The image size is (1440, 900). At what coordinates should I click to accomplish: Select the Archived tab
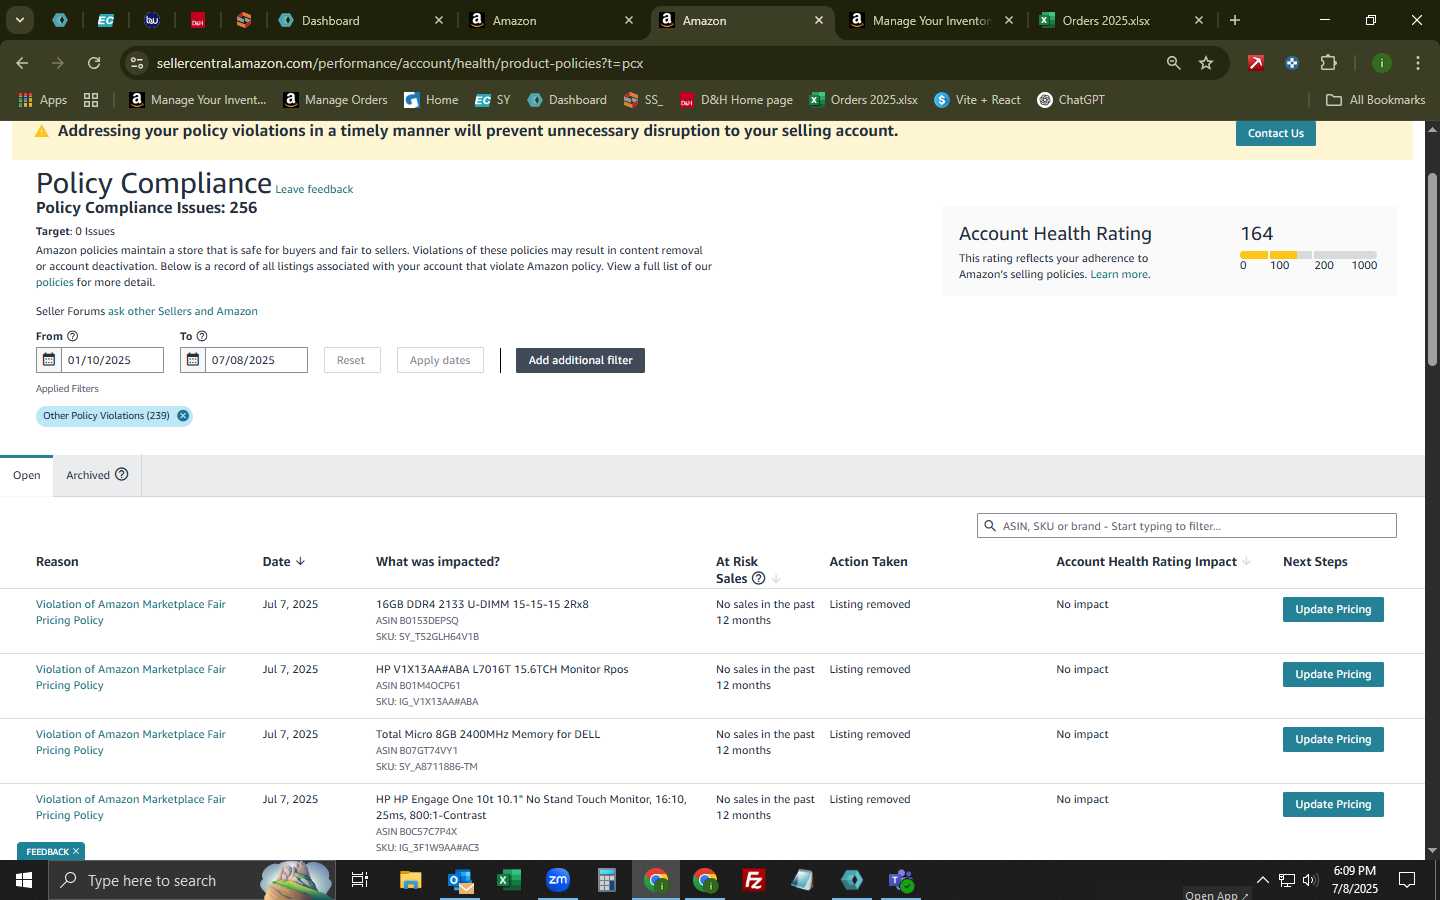tap(97, 475)
